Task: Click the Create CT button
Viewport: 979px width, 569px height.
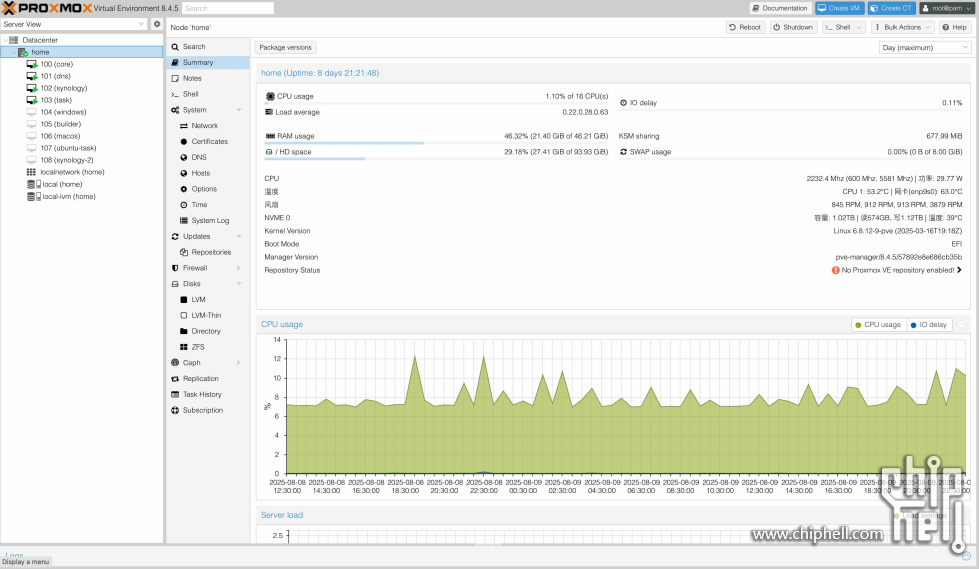Action: (891, 8)
